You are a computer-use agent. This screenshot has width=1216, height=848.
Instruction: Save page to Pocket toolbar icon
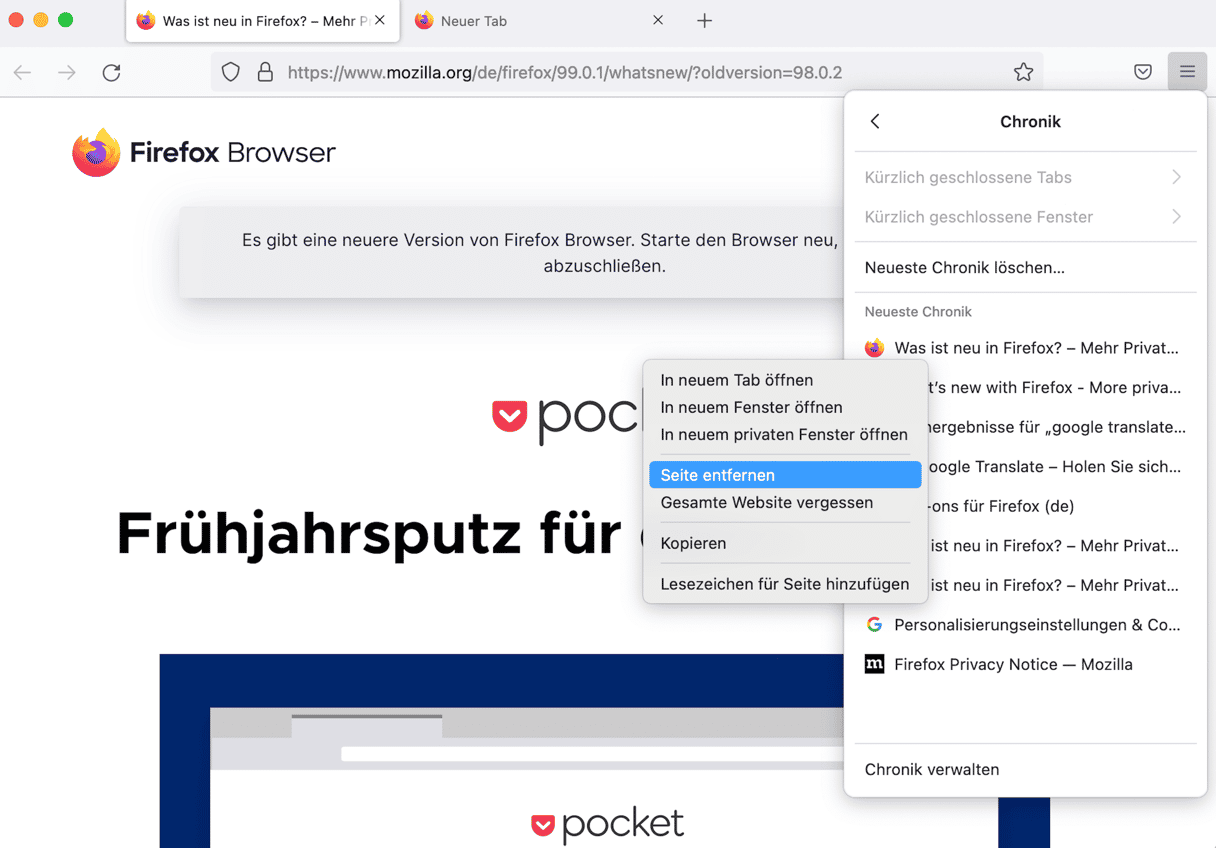1143,72
